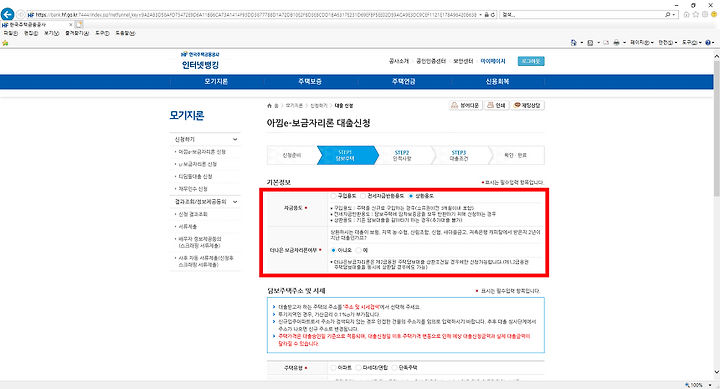Open a new browser tab
720x389 pixels.
tap(79, 24)
